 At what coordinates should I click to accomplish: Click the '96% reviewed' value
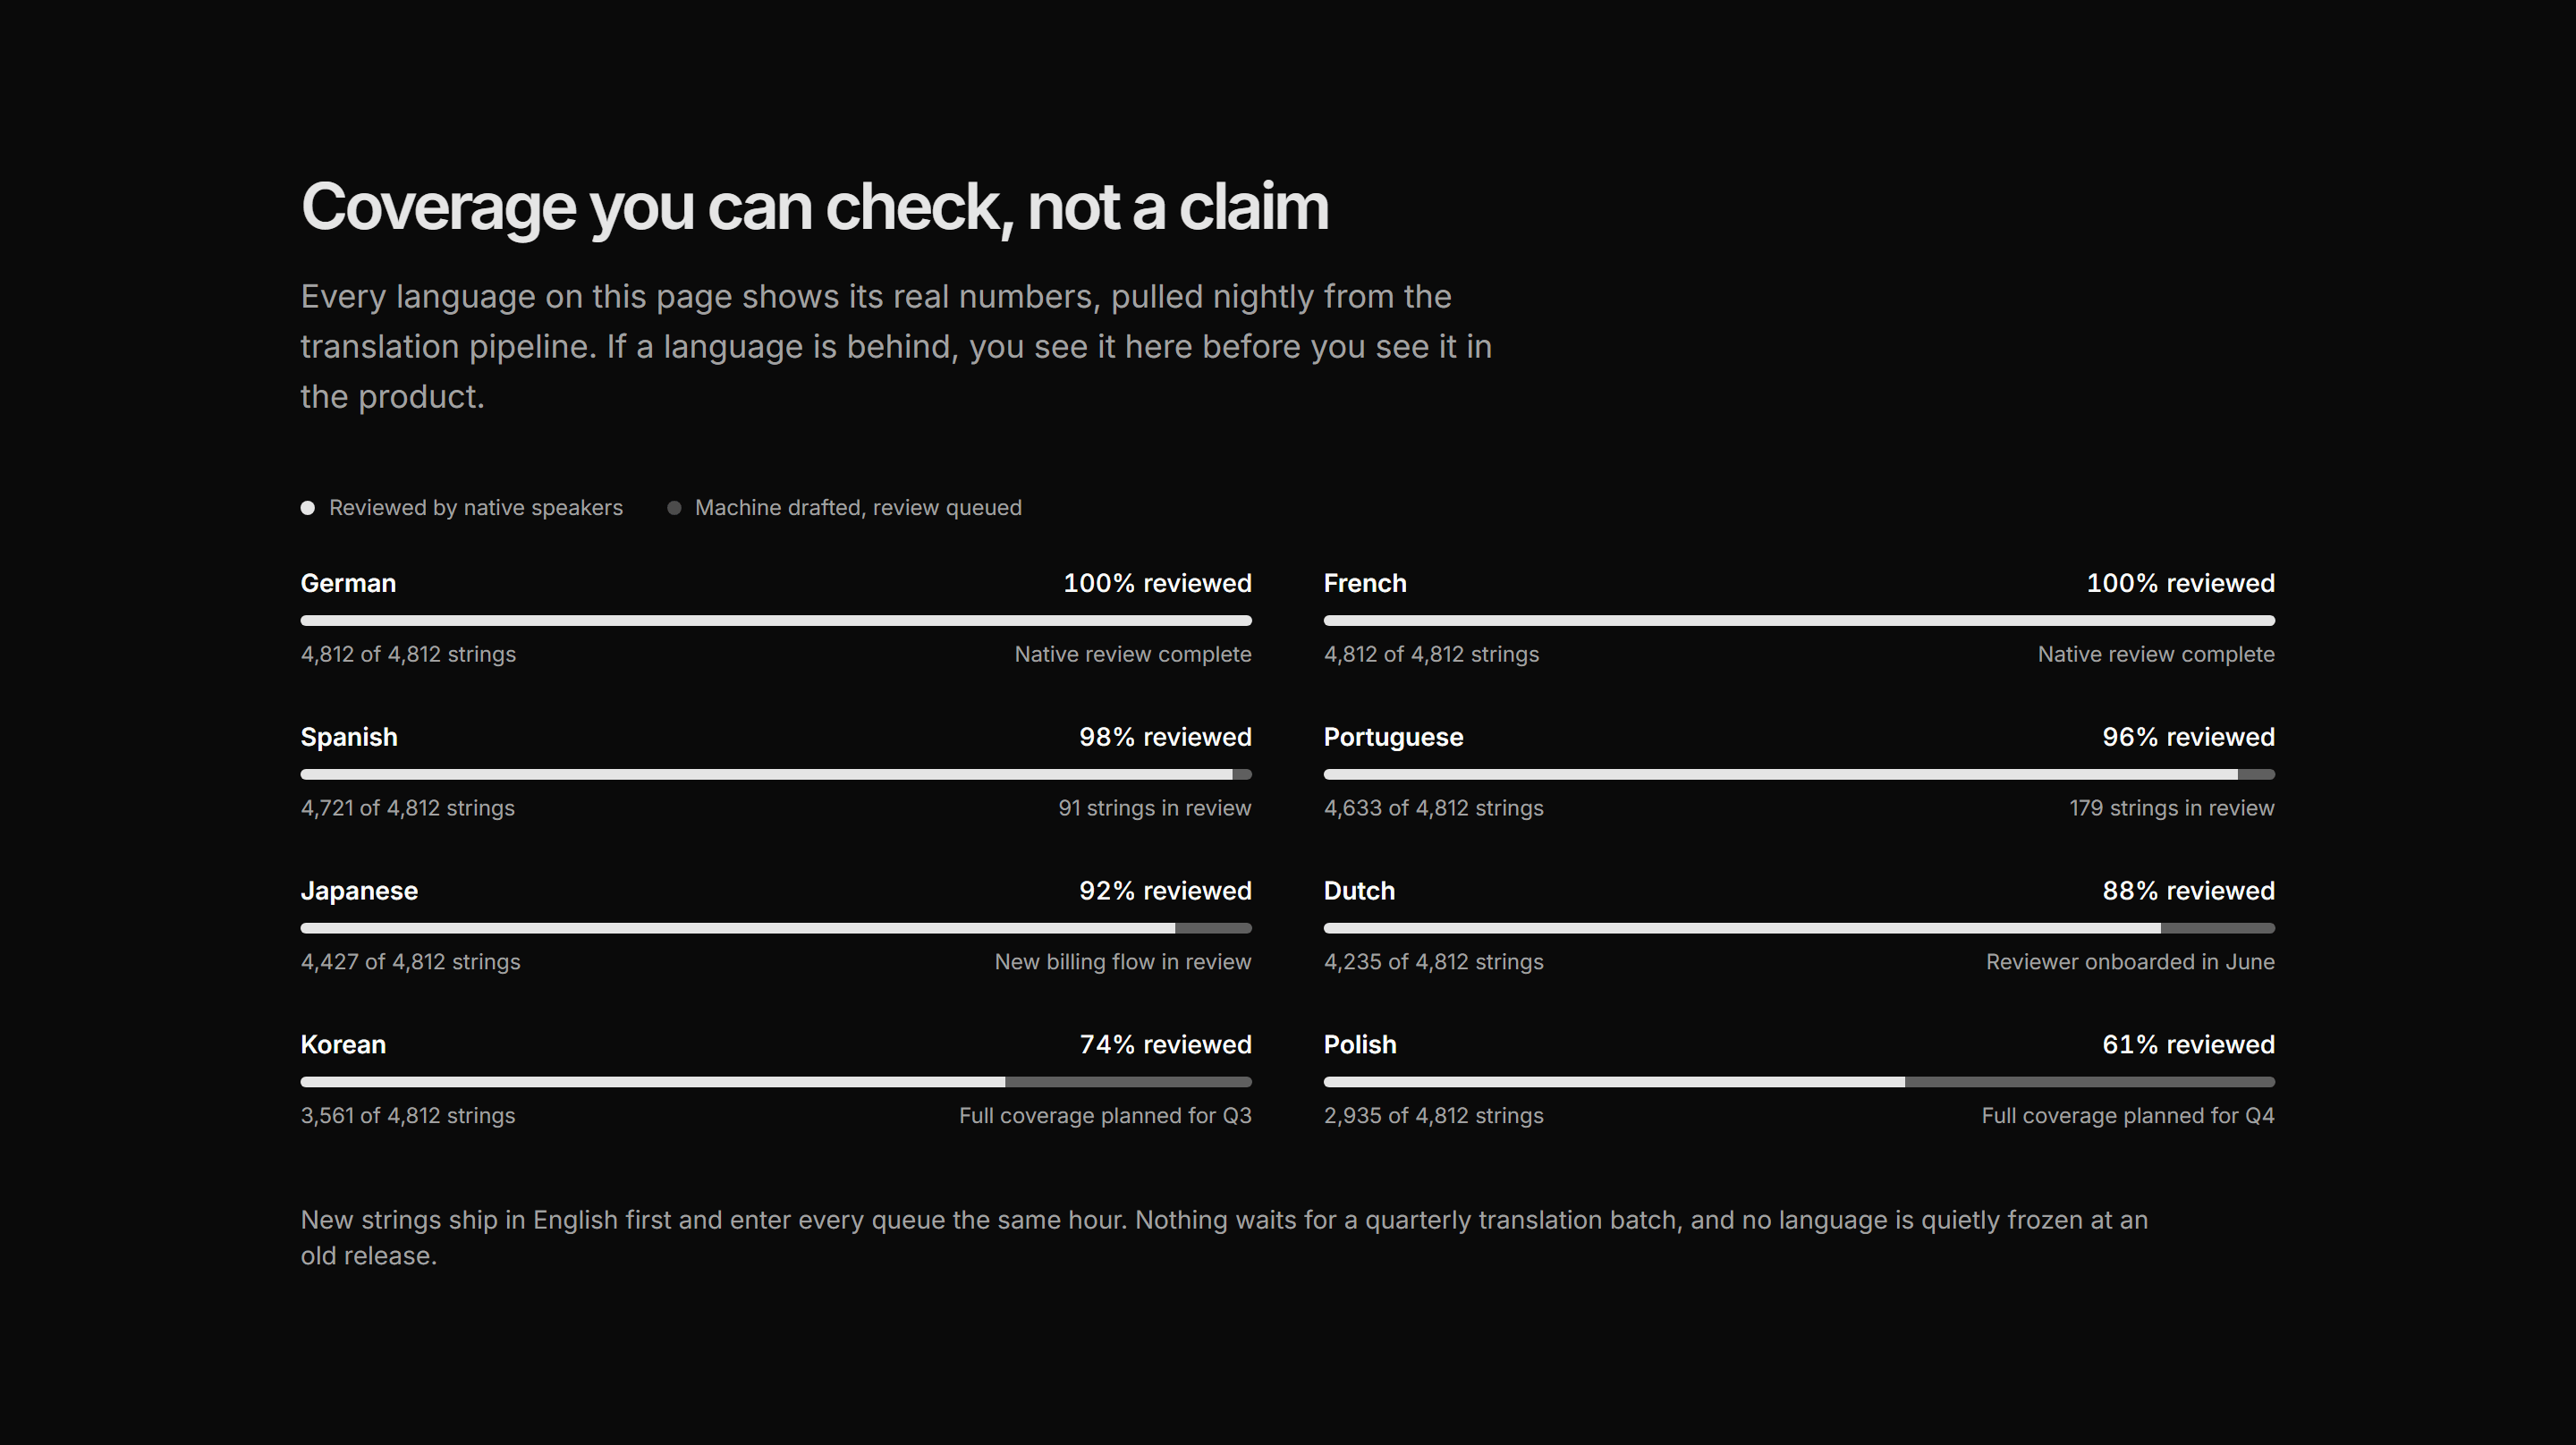(x=2188, y=737)
